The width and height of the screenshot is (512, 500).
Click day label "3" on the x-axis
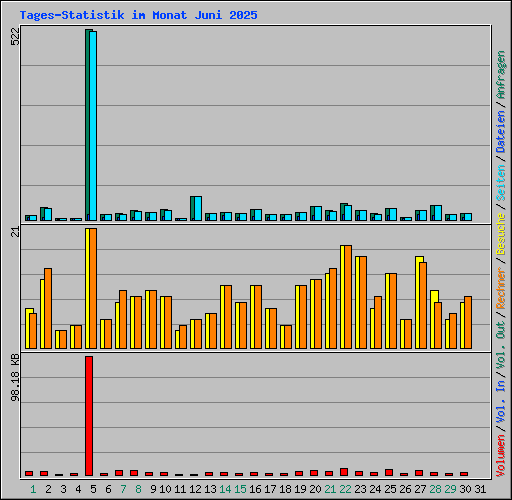(63, 489)
